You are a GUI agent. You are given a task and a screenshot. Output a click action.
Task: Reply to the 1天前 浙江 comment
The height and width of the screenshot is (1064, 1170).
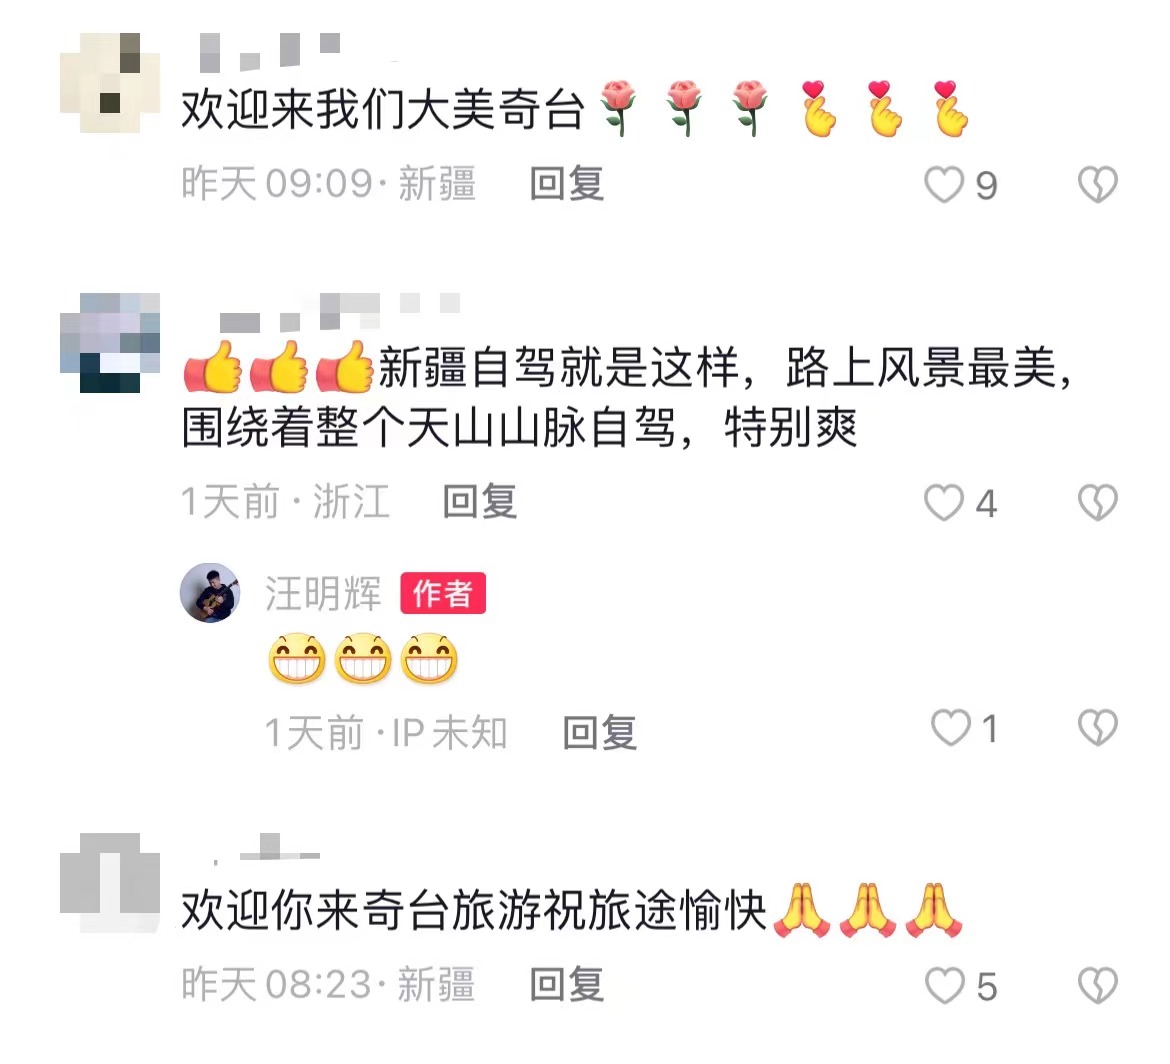(479, 501)
